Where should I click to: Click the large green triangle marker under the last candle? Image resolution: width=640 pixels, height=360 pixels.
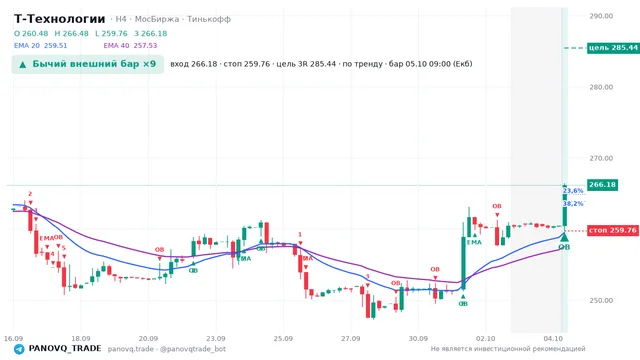click(x=564, y=237)
